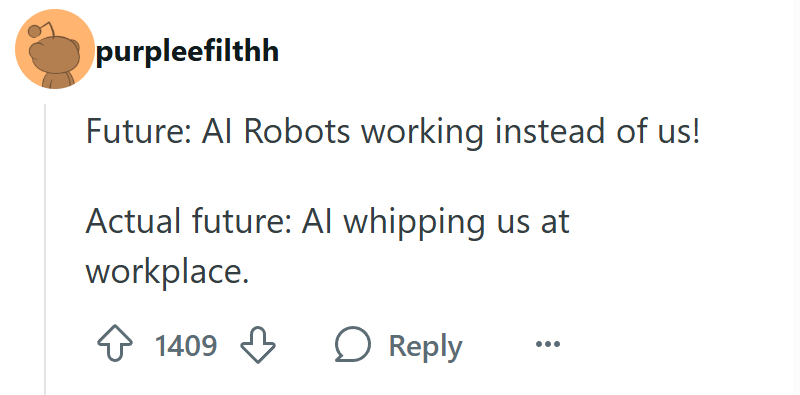Viewport: 800px width, 395px height.
Task: Click the word instead in the first line
Action: tap(550, 131)
